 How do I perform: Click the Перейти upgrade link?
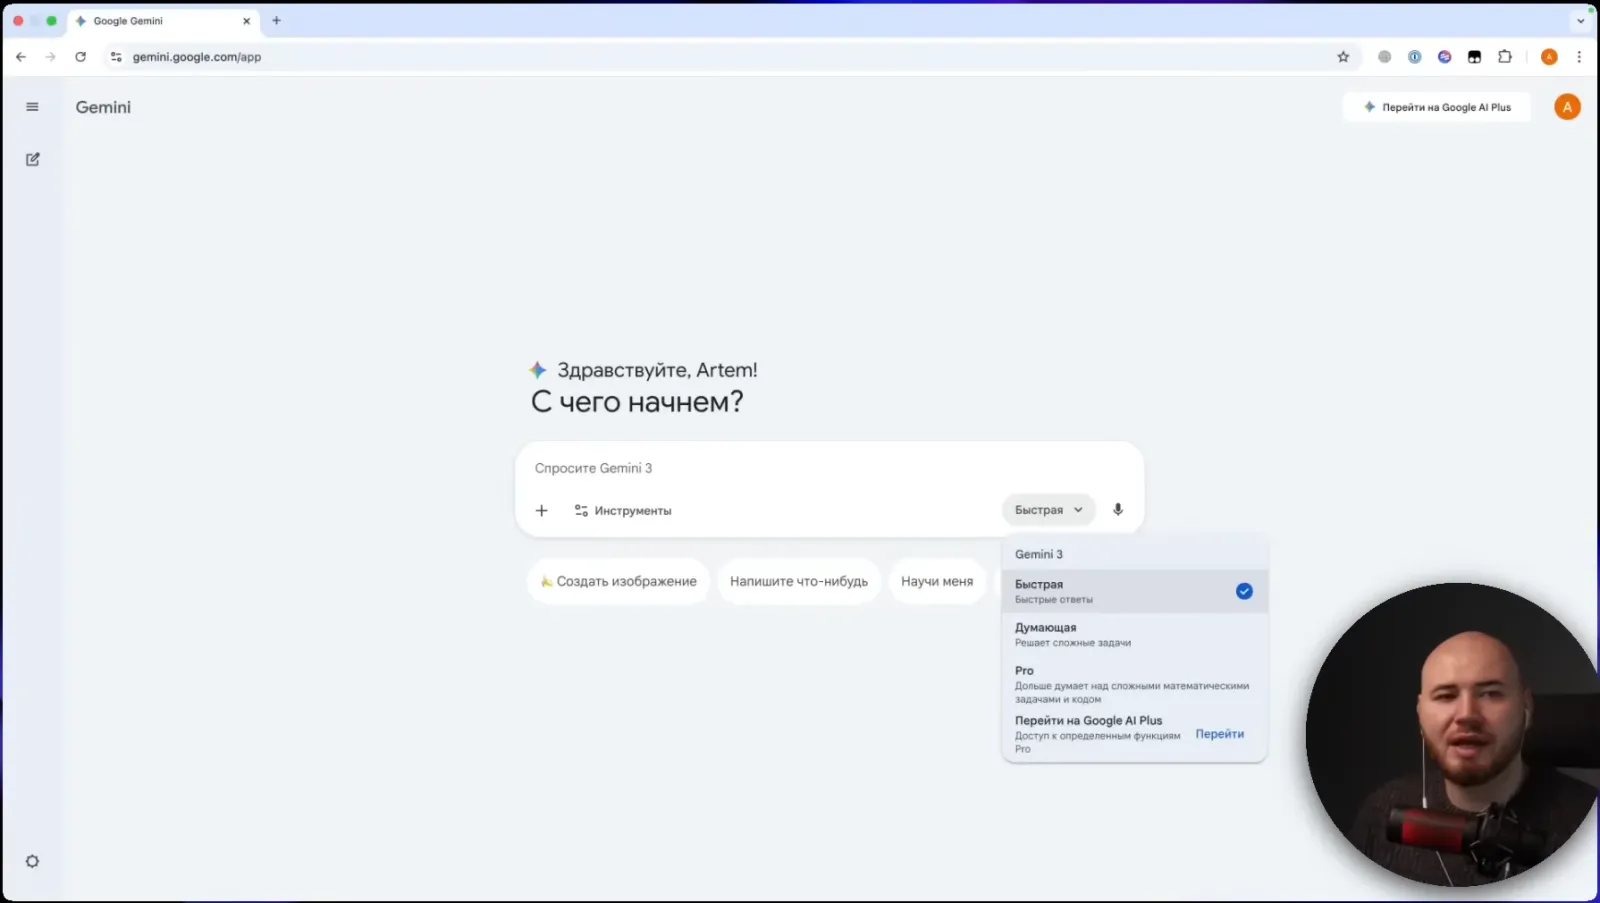(x=1219, y=734)
